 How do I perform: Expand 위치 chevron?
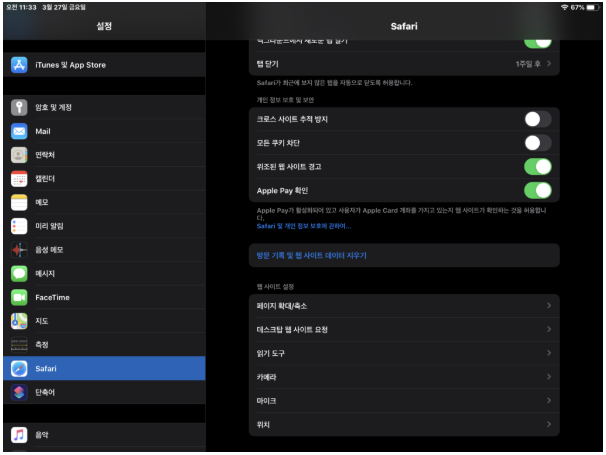coord(549,424)
